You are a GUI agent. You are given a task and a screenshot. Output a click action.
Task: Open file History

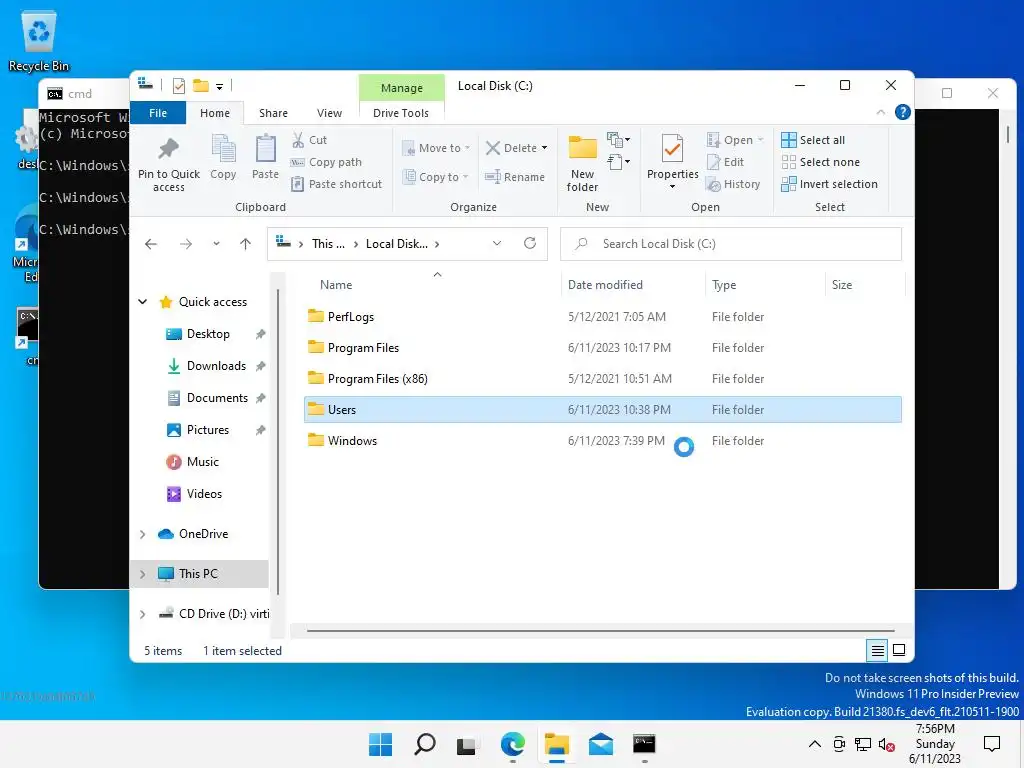[733, 184]
